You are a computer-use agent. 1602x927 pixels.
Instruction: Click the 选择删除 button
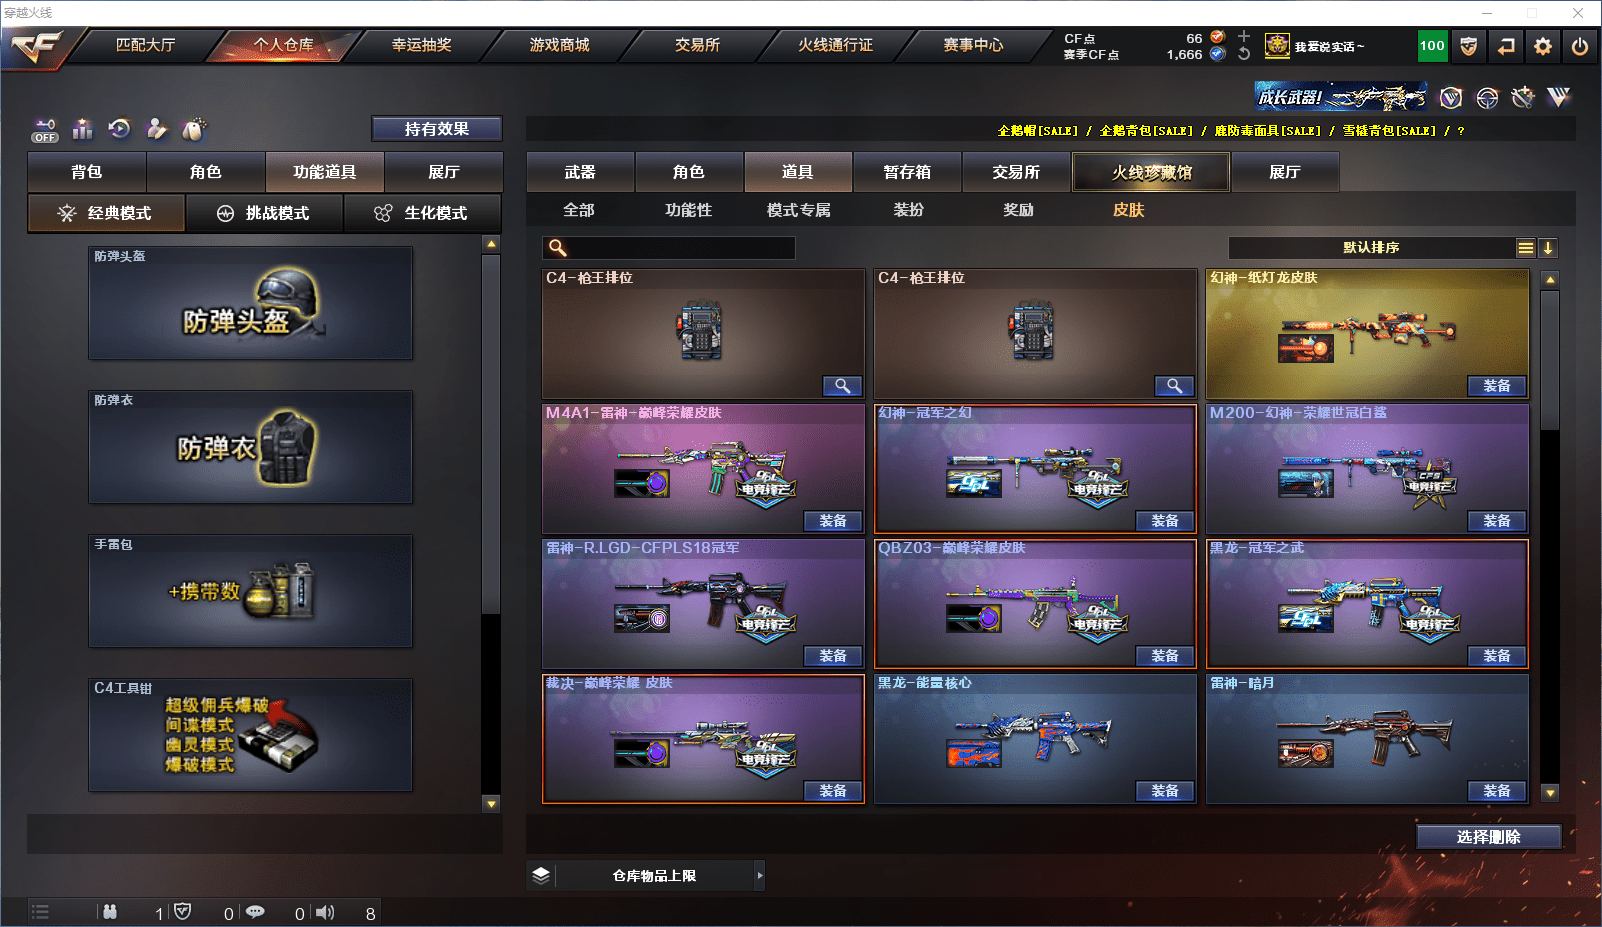(1489, 837)
